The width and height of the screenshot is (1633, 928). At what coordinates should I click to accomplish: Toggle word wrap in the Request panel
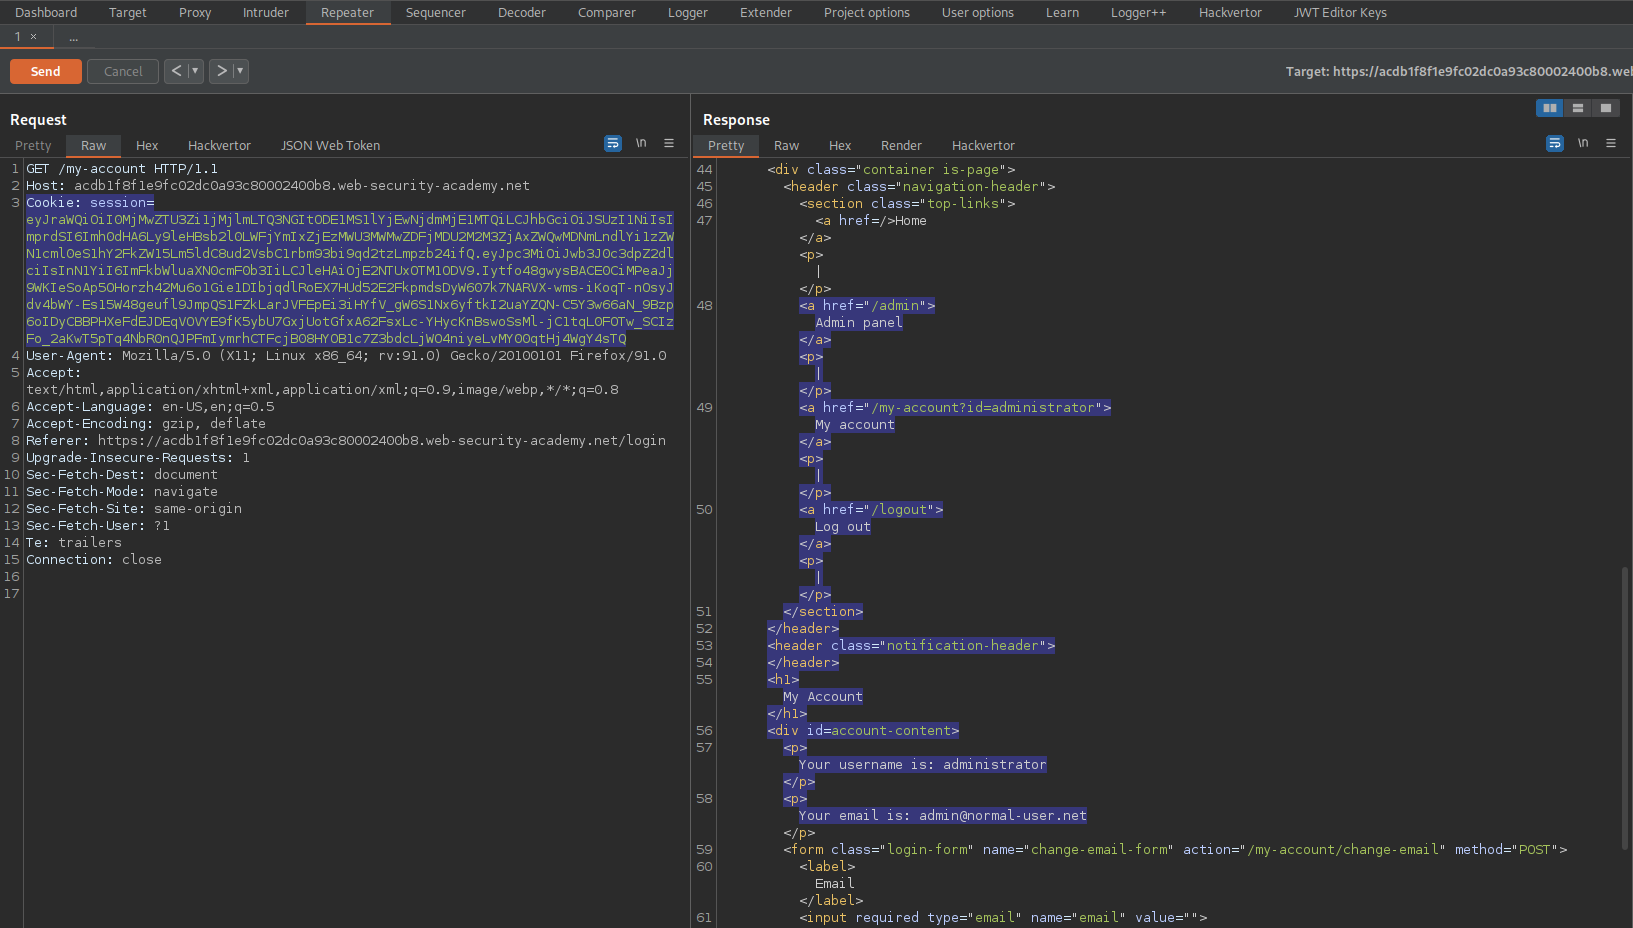point(613,144)
